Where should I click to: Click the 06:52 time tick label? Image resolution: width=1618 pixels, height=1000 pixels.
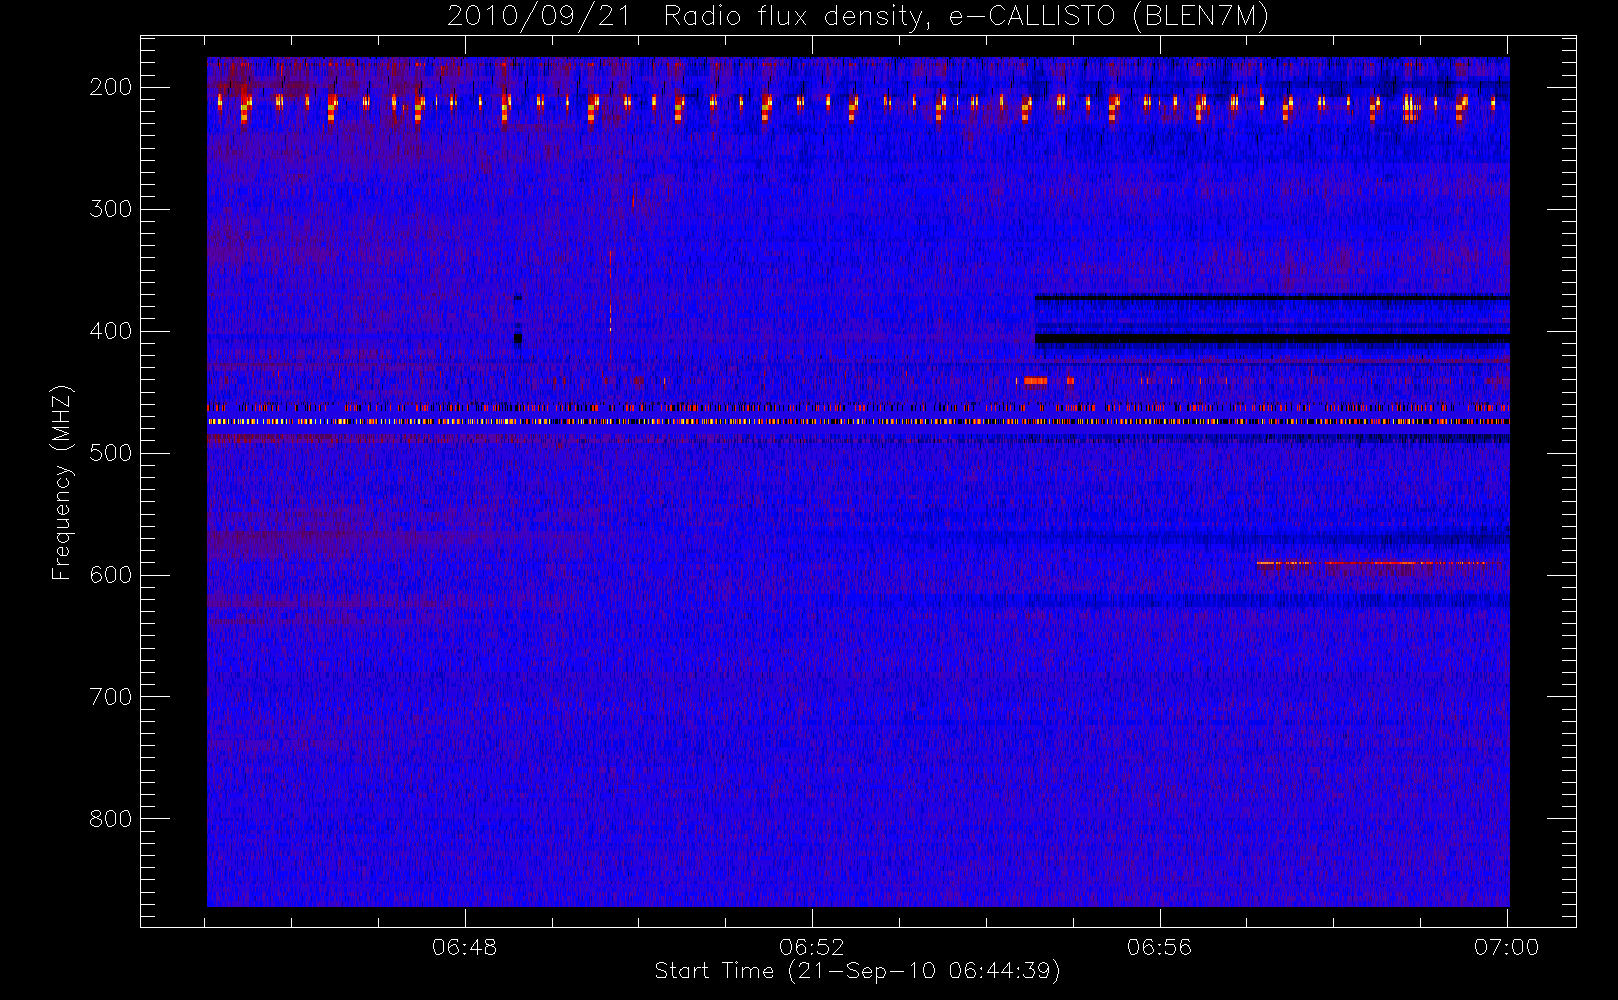(812, 947)
